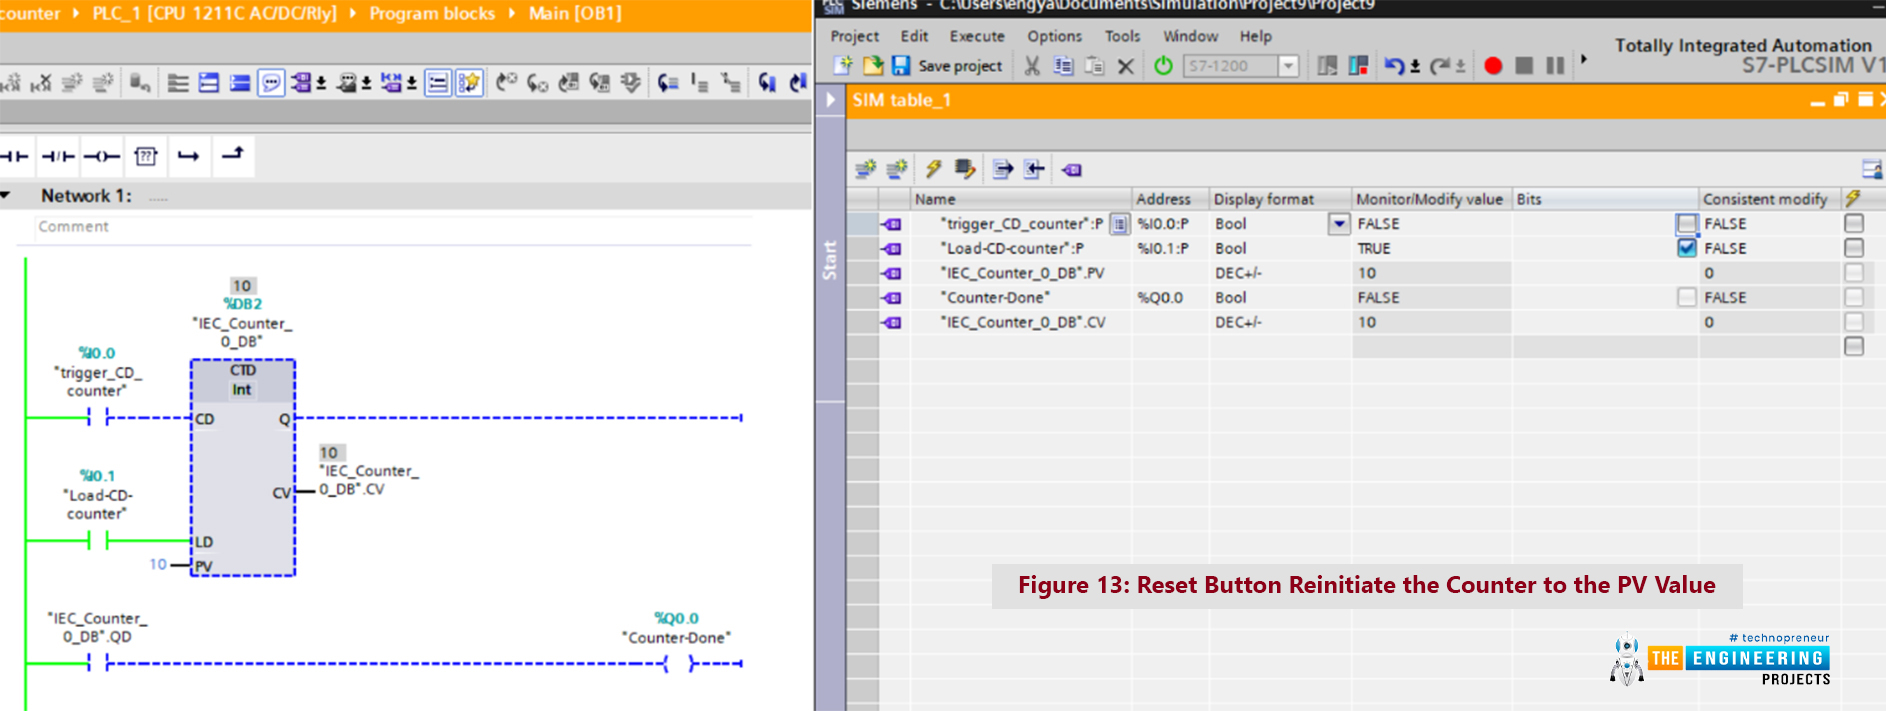Viewport: 1886px width, 711px height.
Task: Open the Execute menu
Action: [x=977, y=36]
